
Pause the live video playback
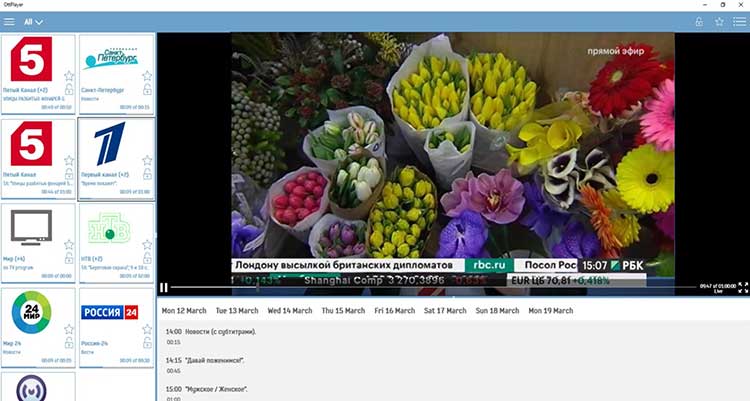pyautogui.click(x=164, y=287)
